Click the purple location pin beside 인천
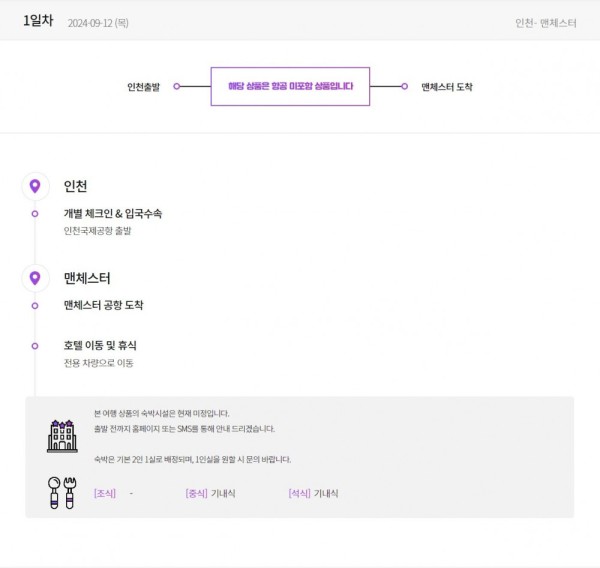600x568 pixels. [35, 186]
